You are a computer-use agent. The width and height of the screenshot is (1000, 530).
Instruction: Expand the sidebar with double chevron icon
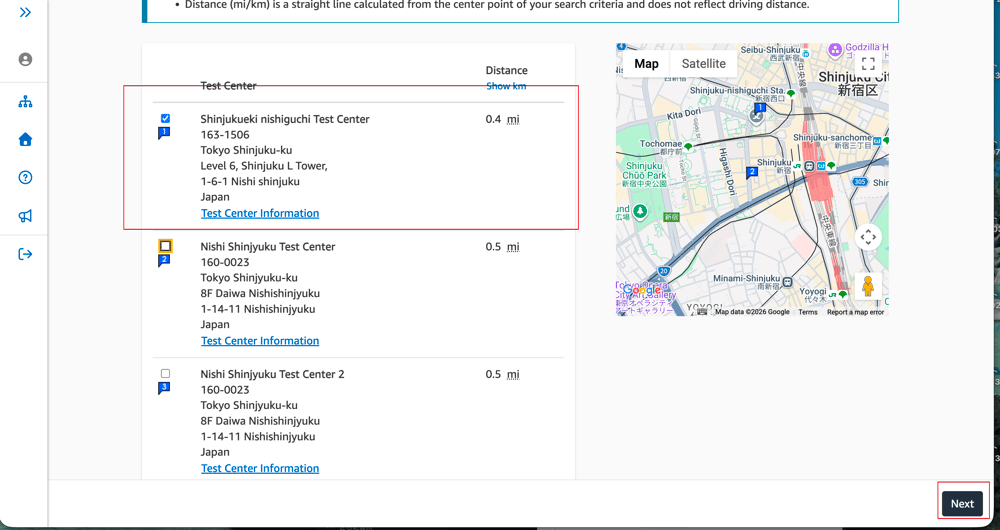click(26, 12)
